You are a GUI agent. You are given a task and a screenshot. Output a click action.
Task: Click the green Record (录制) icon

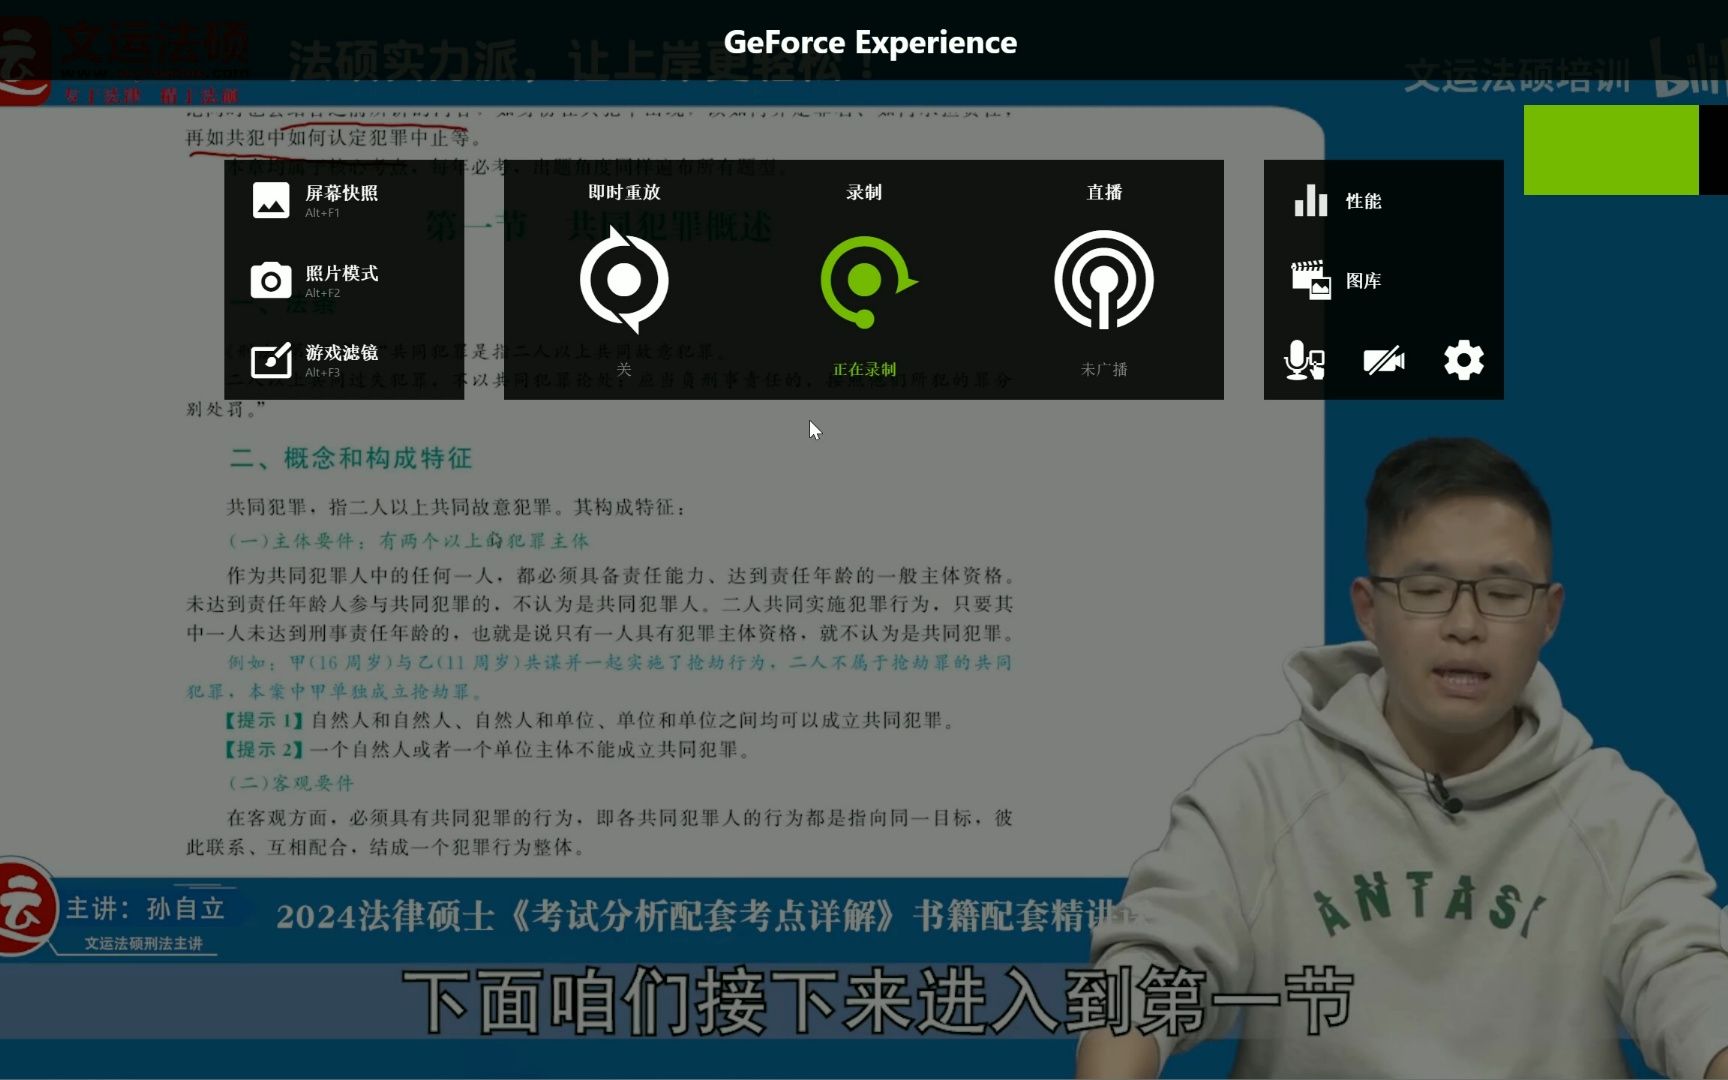[866, 281]
